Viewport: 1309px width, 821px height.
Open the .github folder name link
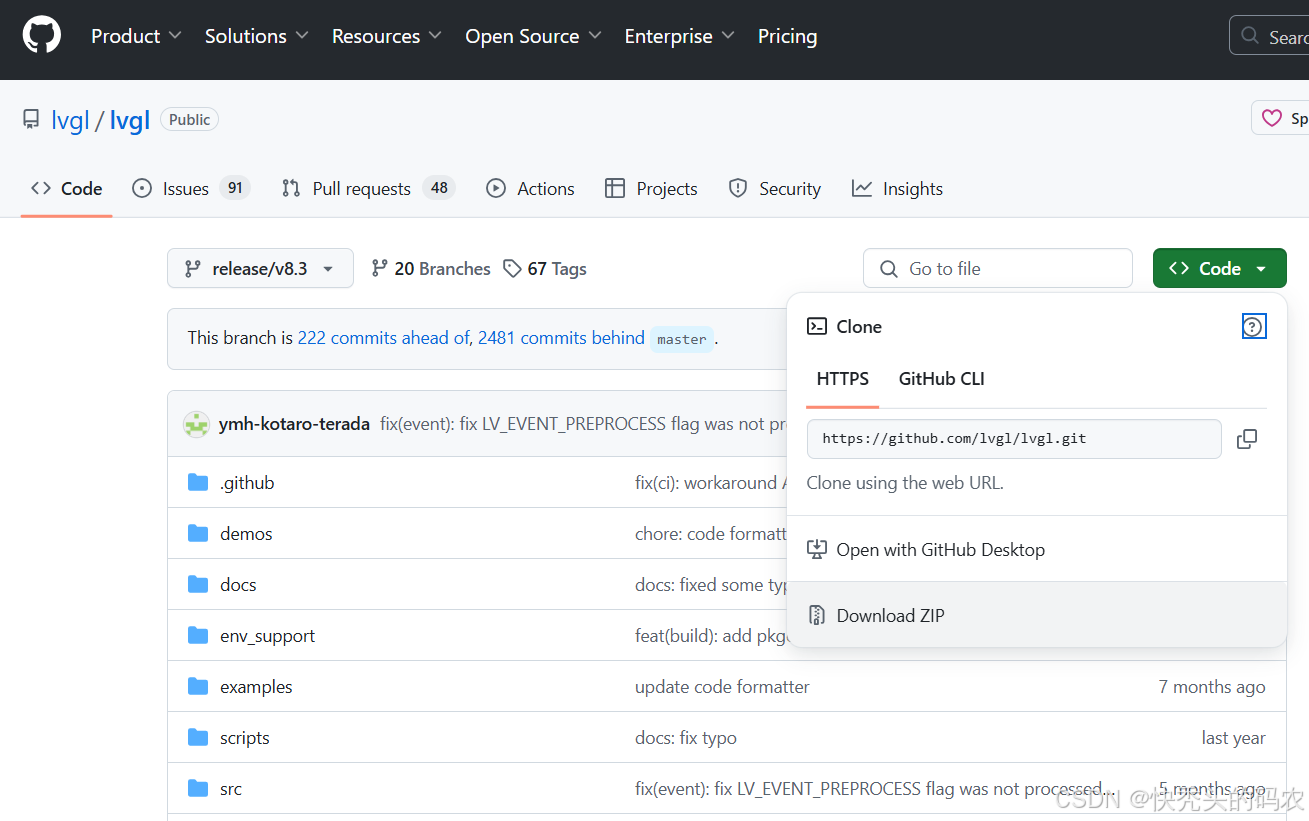(x=247, y=483)
